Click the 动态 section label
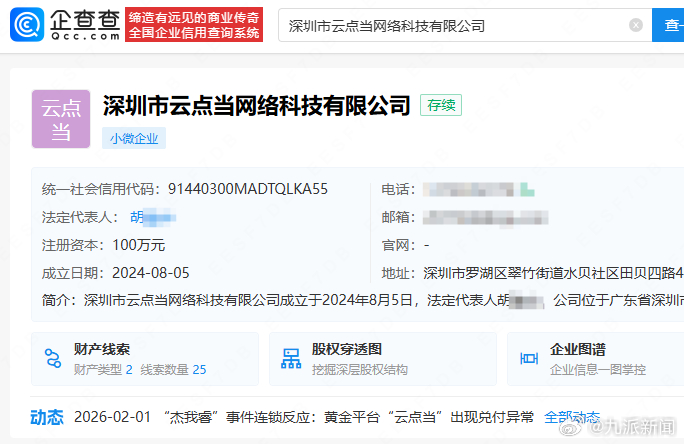 point(47,417)
